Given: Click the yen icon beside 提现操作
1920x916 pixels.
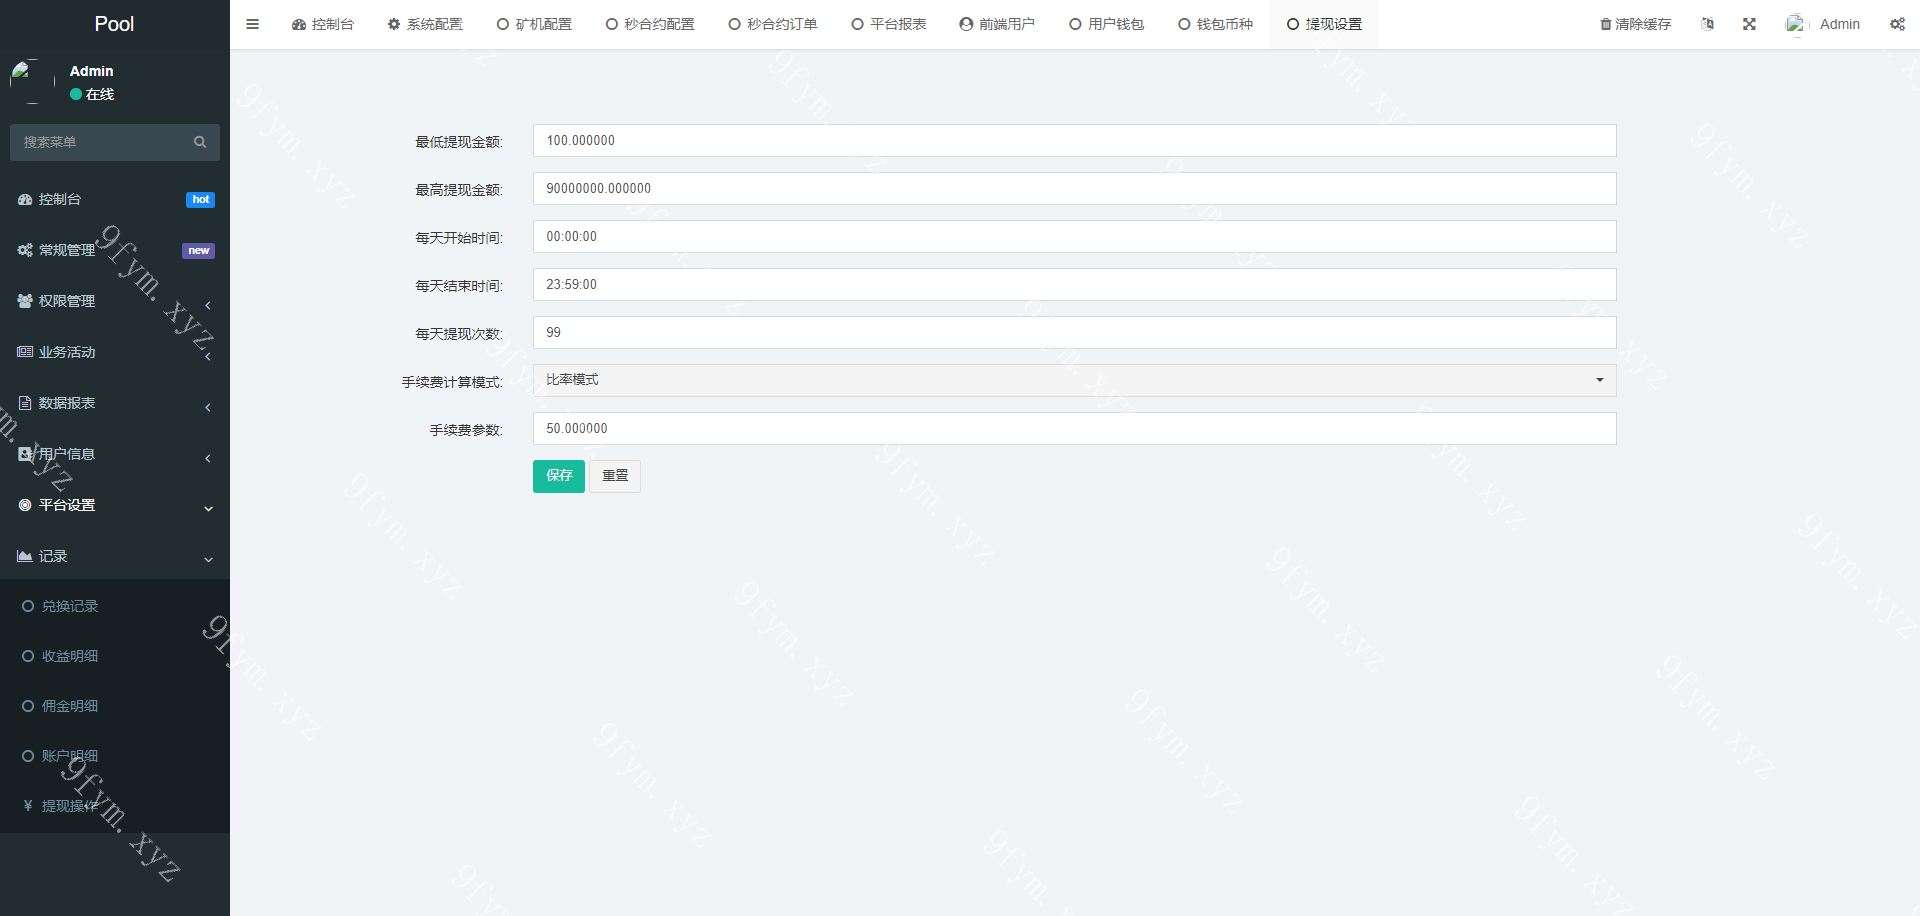Looking at the screenshot, I should (x=28, y=806).
